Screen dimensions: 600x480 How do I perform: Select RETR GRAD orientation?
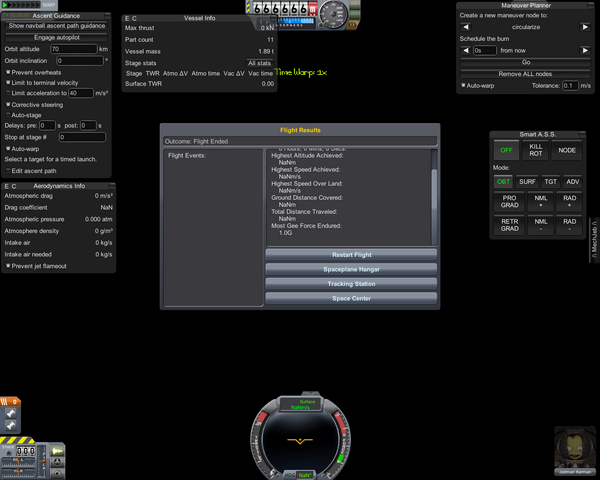coord(509,225)
